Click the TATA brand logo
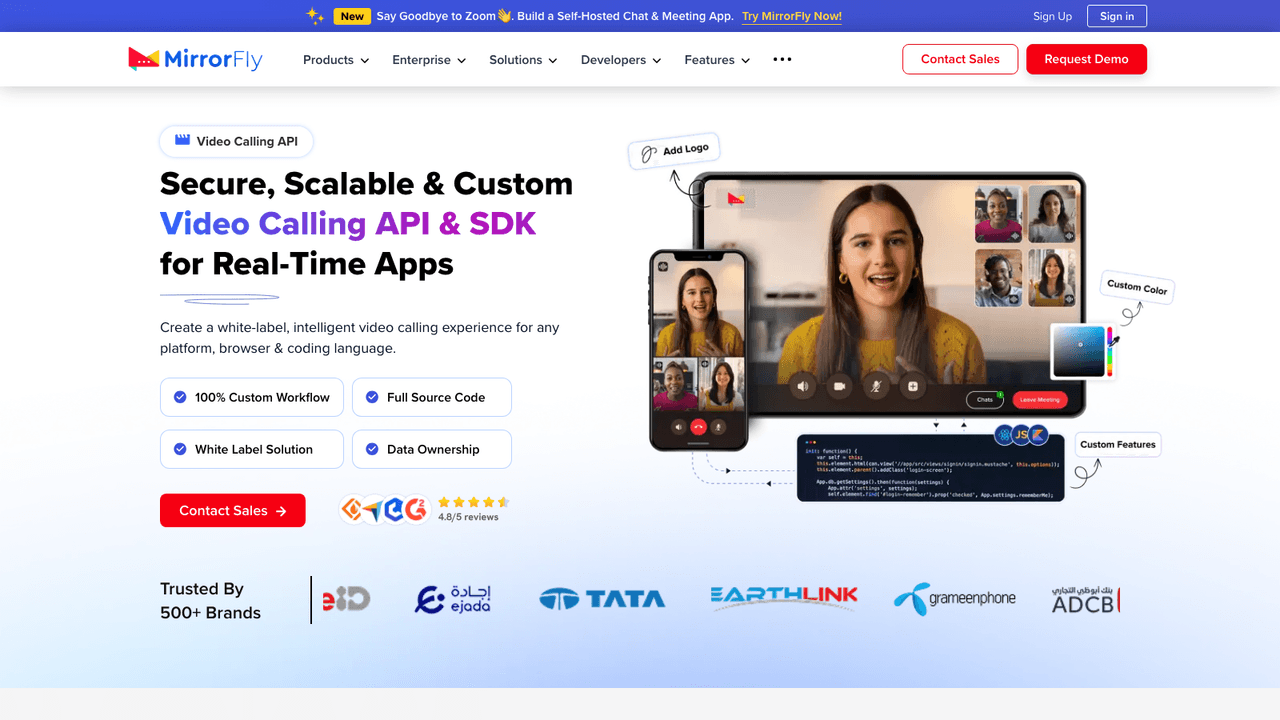Screen dimensions: 1280x720 click(x=602, y=599)
